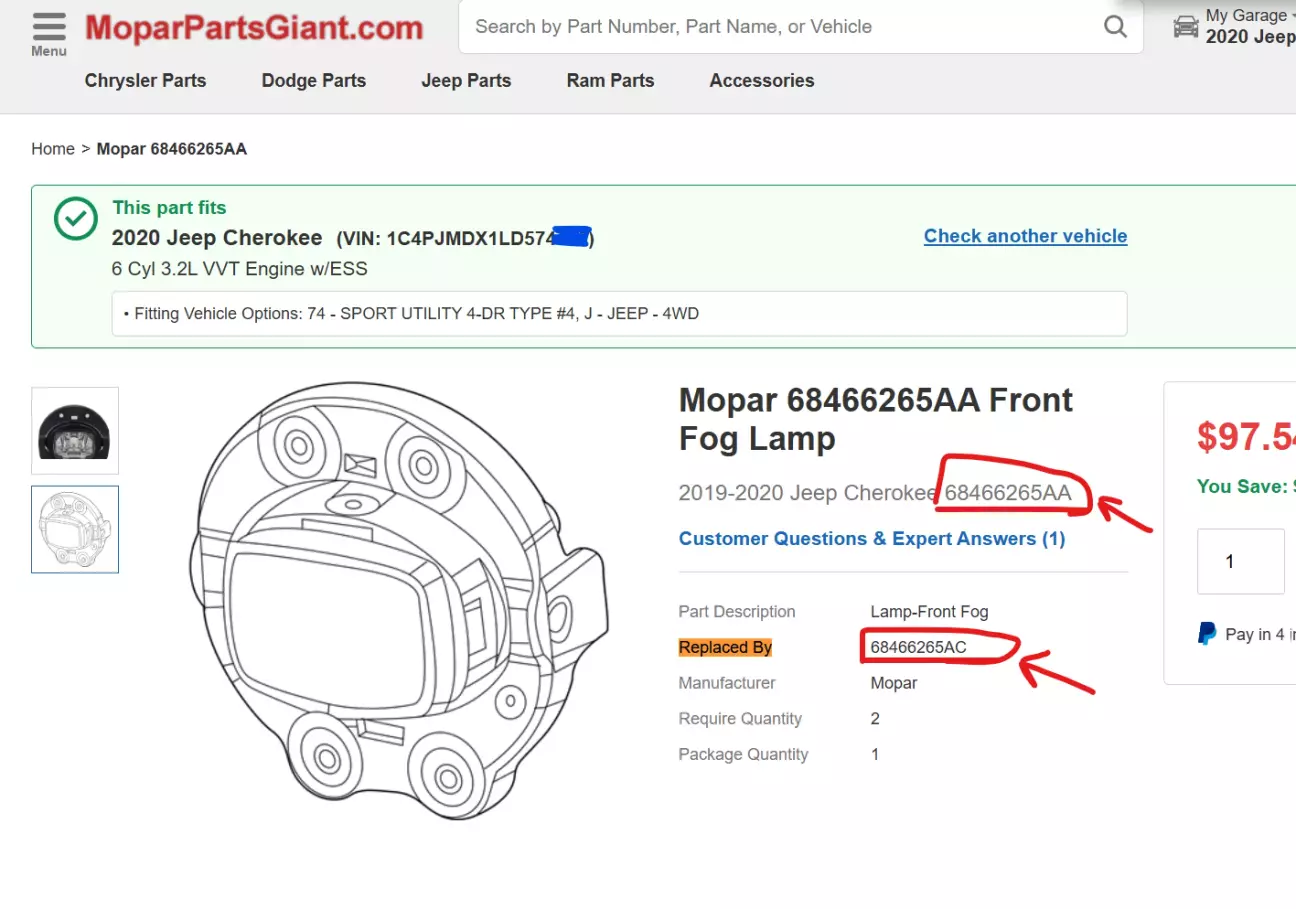
Task: Click the Home breadcrumb link
Action: point(53,149)
